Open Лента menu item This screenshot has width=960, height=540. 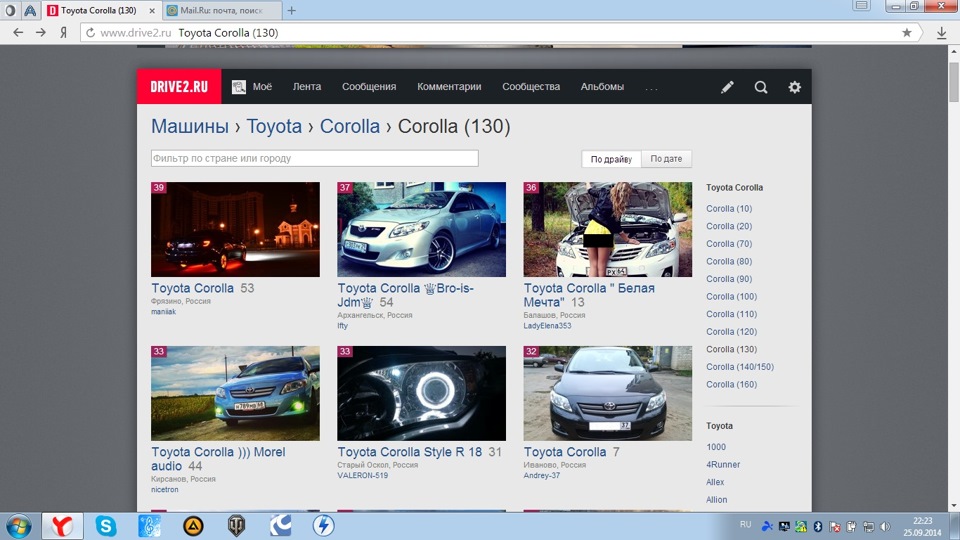pos(307,87)
